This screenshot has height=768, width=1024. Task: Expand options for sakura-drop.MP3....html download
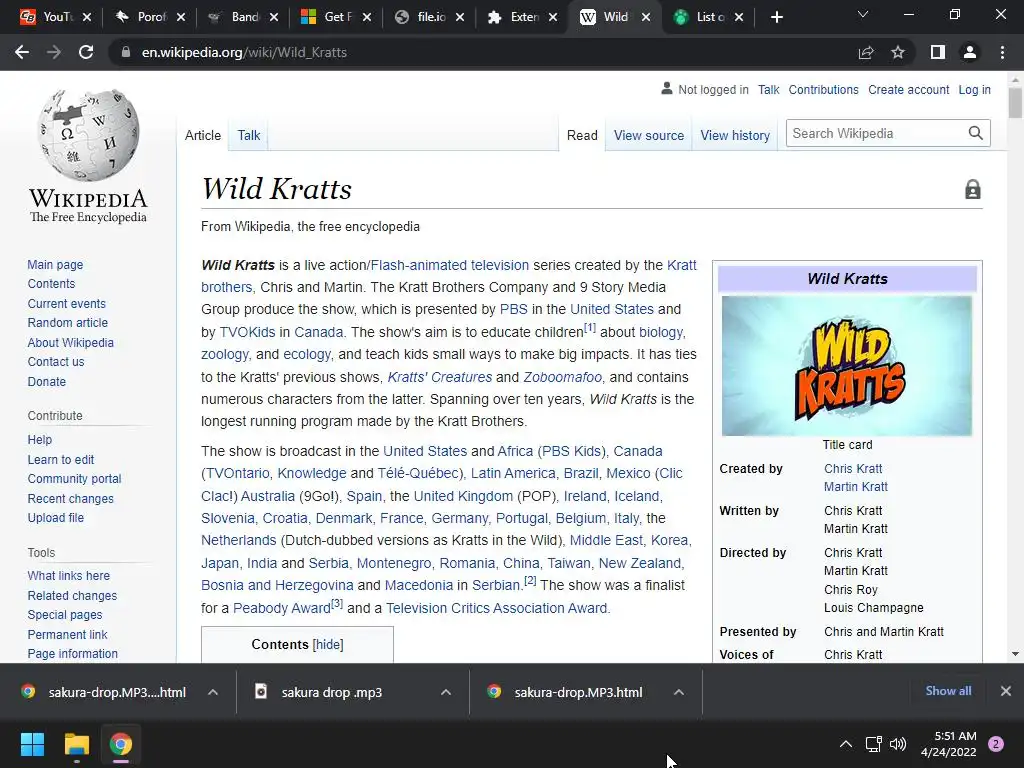click(x=213, y=692)
